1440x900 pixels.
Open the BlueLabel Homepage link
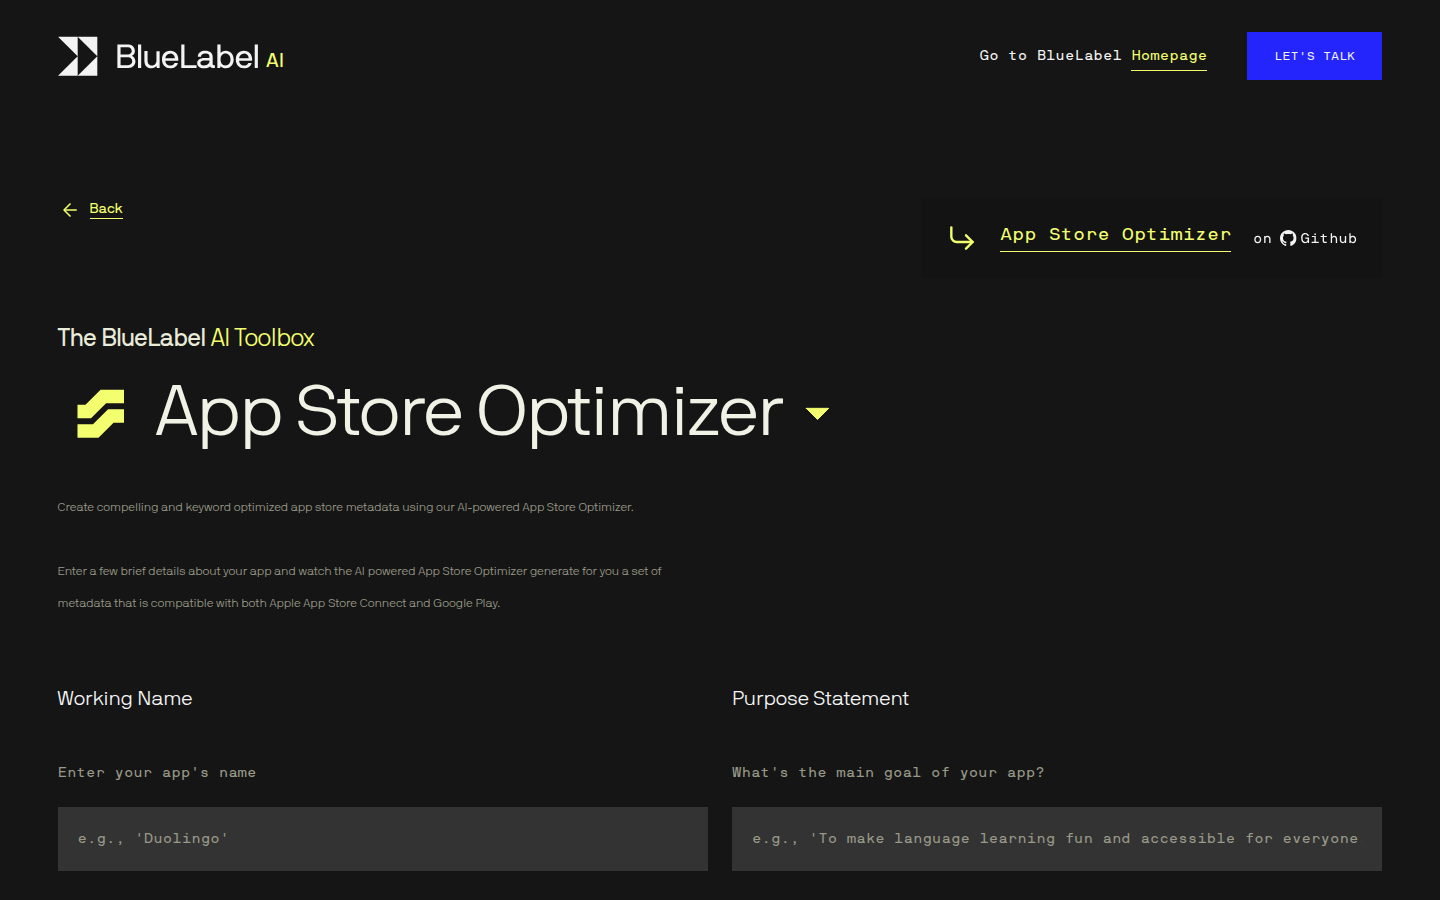(1168, 56)
